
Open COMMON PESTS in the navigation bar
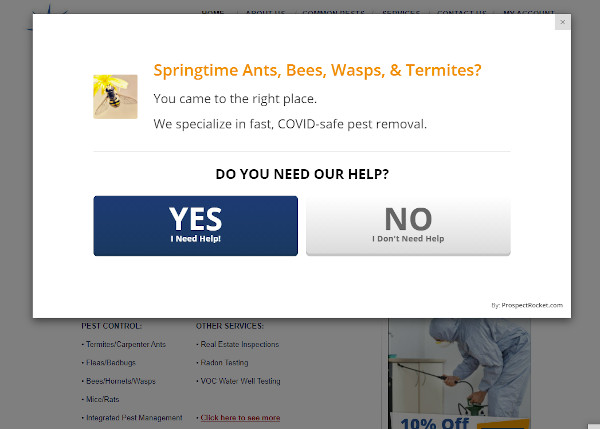(x=333, y=13)
